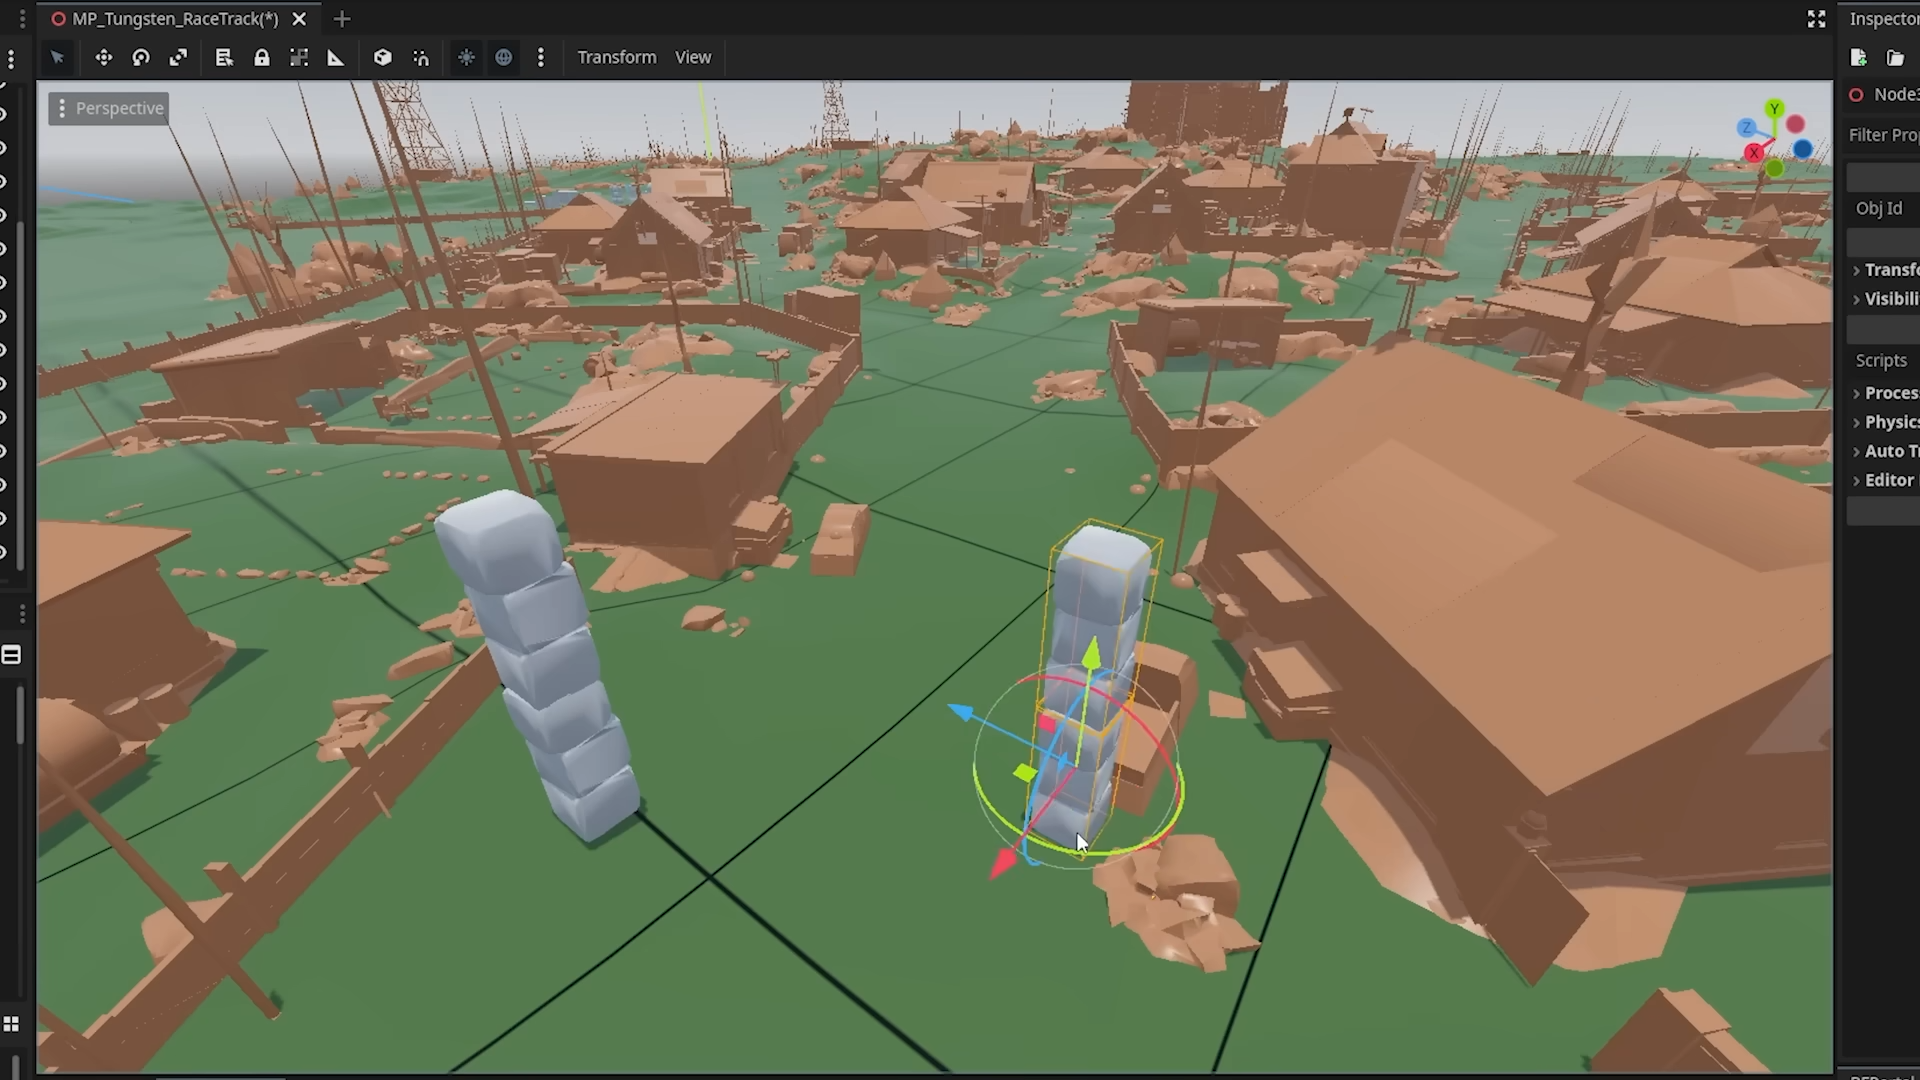Click the list select mode icon
Viewport: 1920px width, 1080px height.
(224, 58)
